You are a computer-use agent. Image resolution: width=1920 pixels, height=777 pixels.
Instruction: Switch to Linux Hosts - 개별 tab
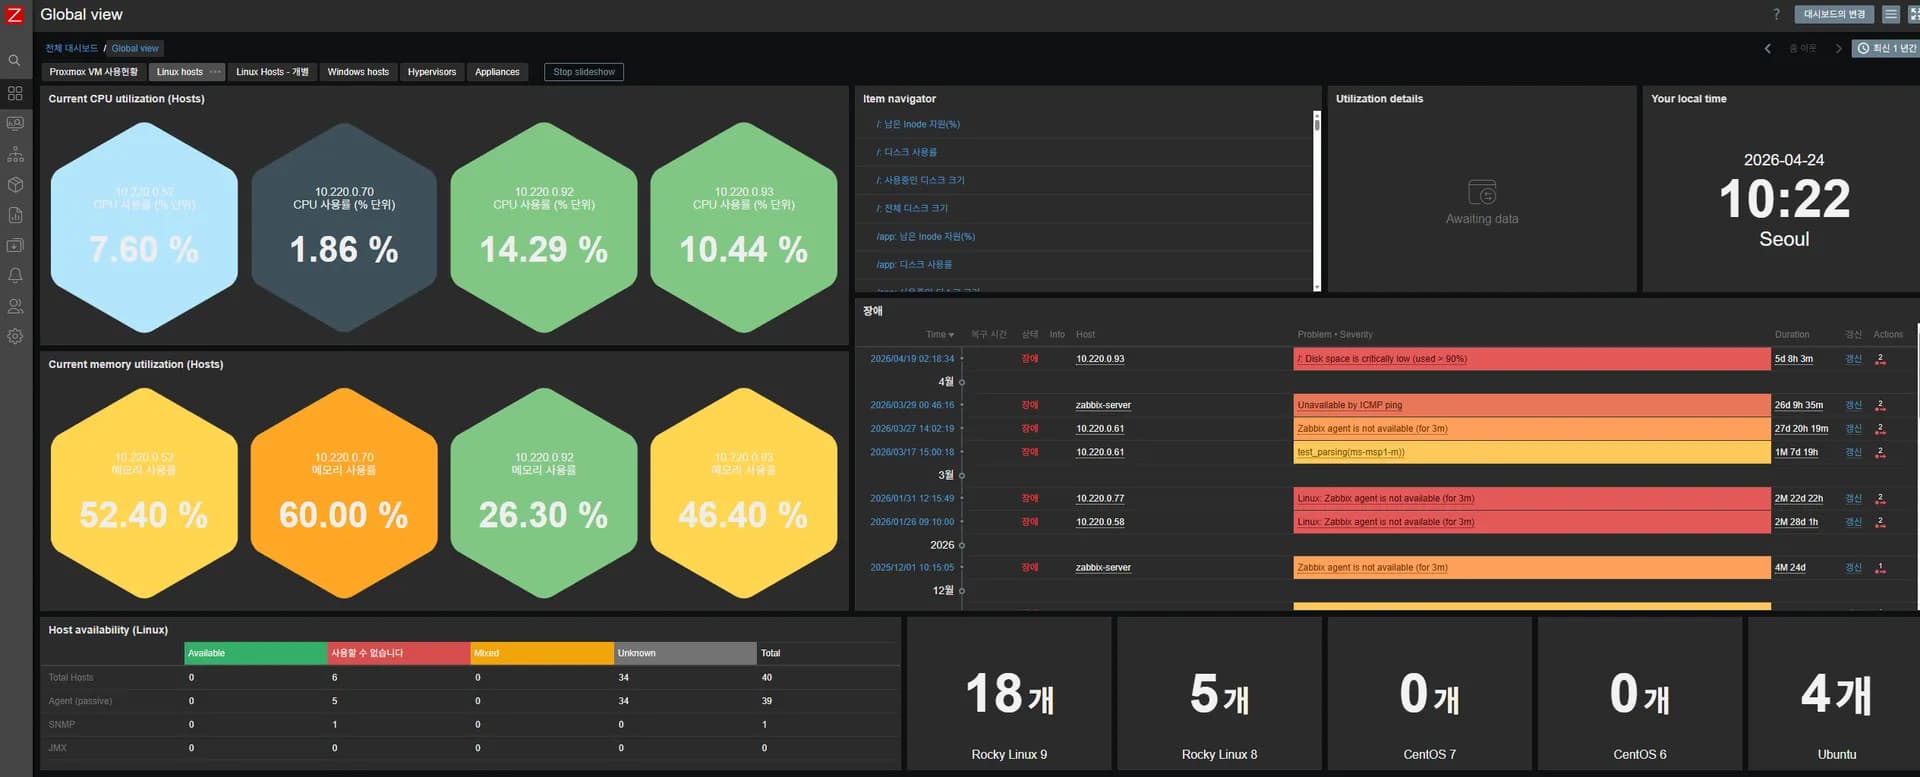click(272, 72)
